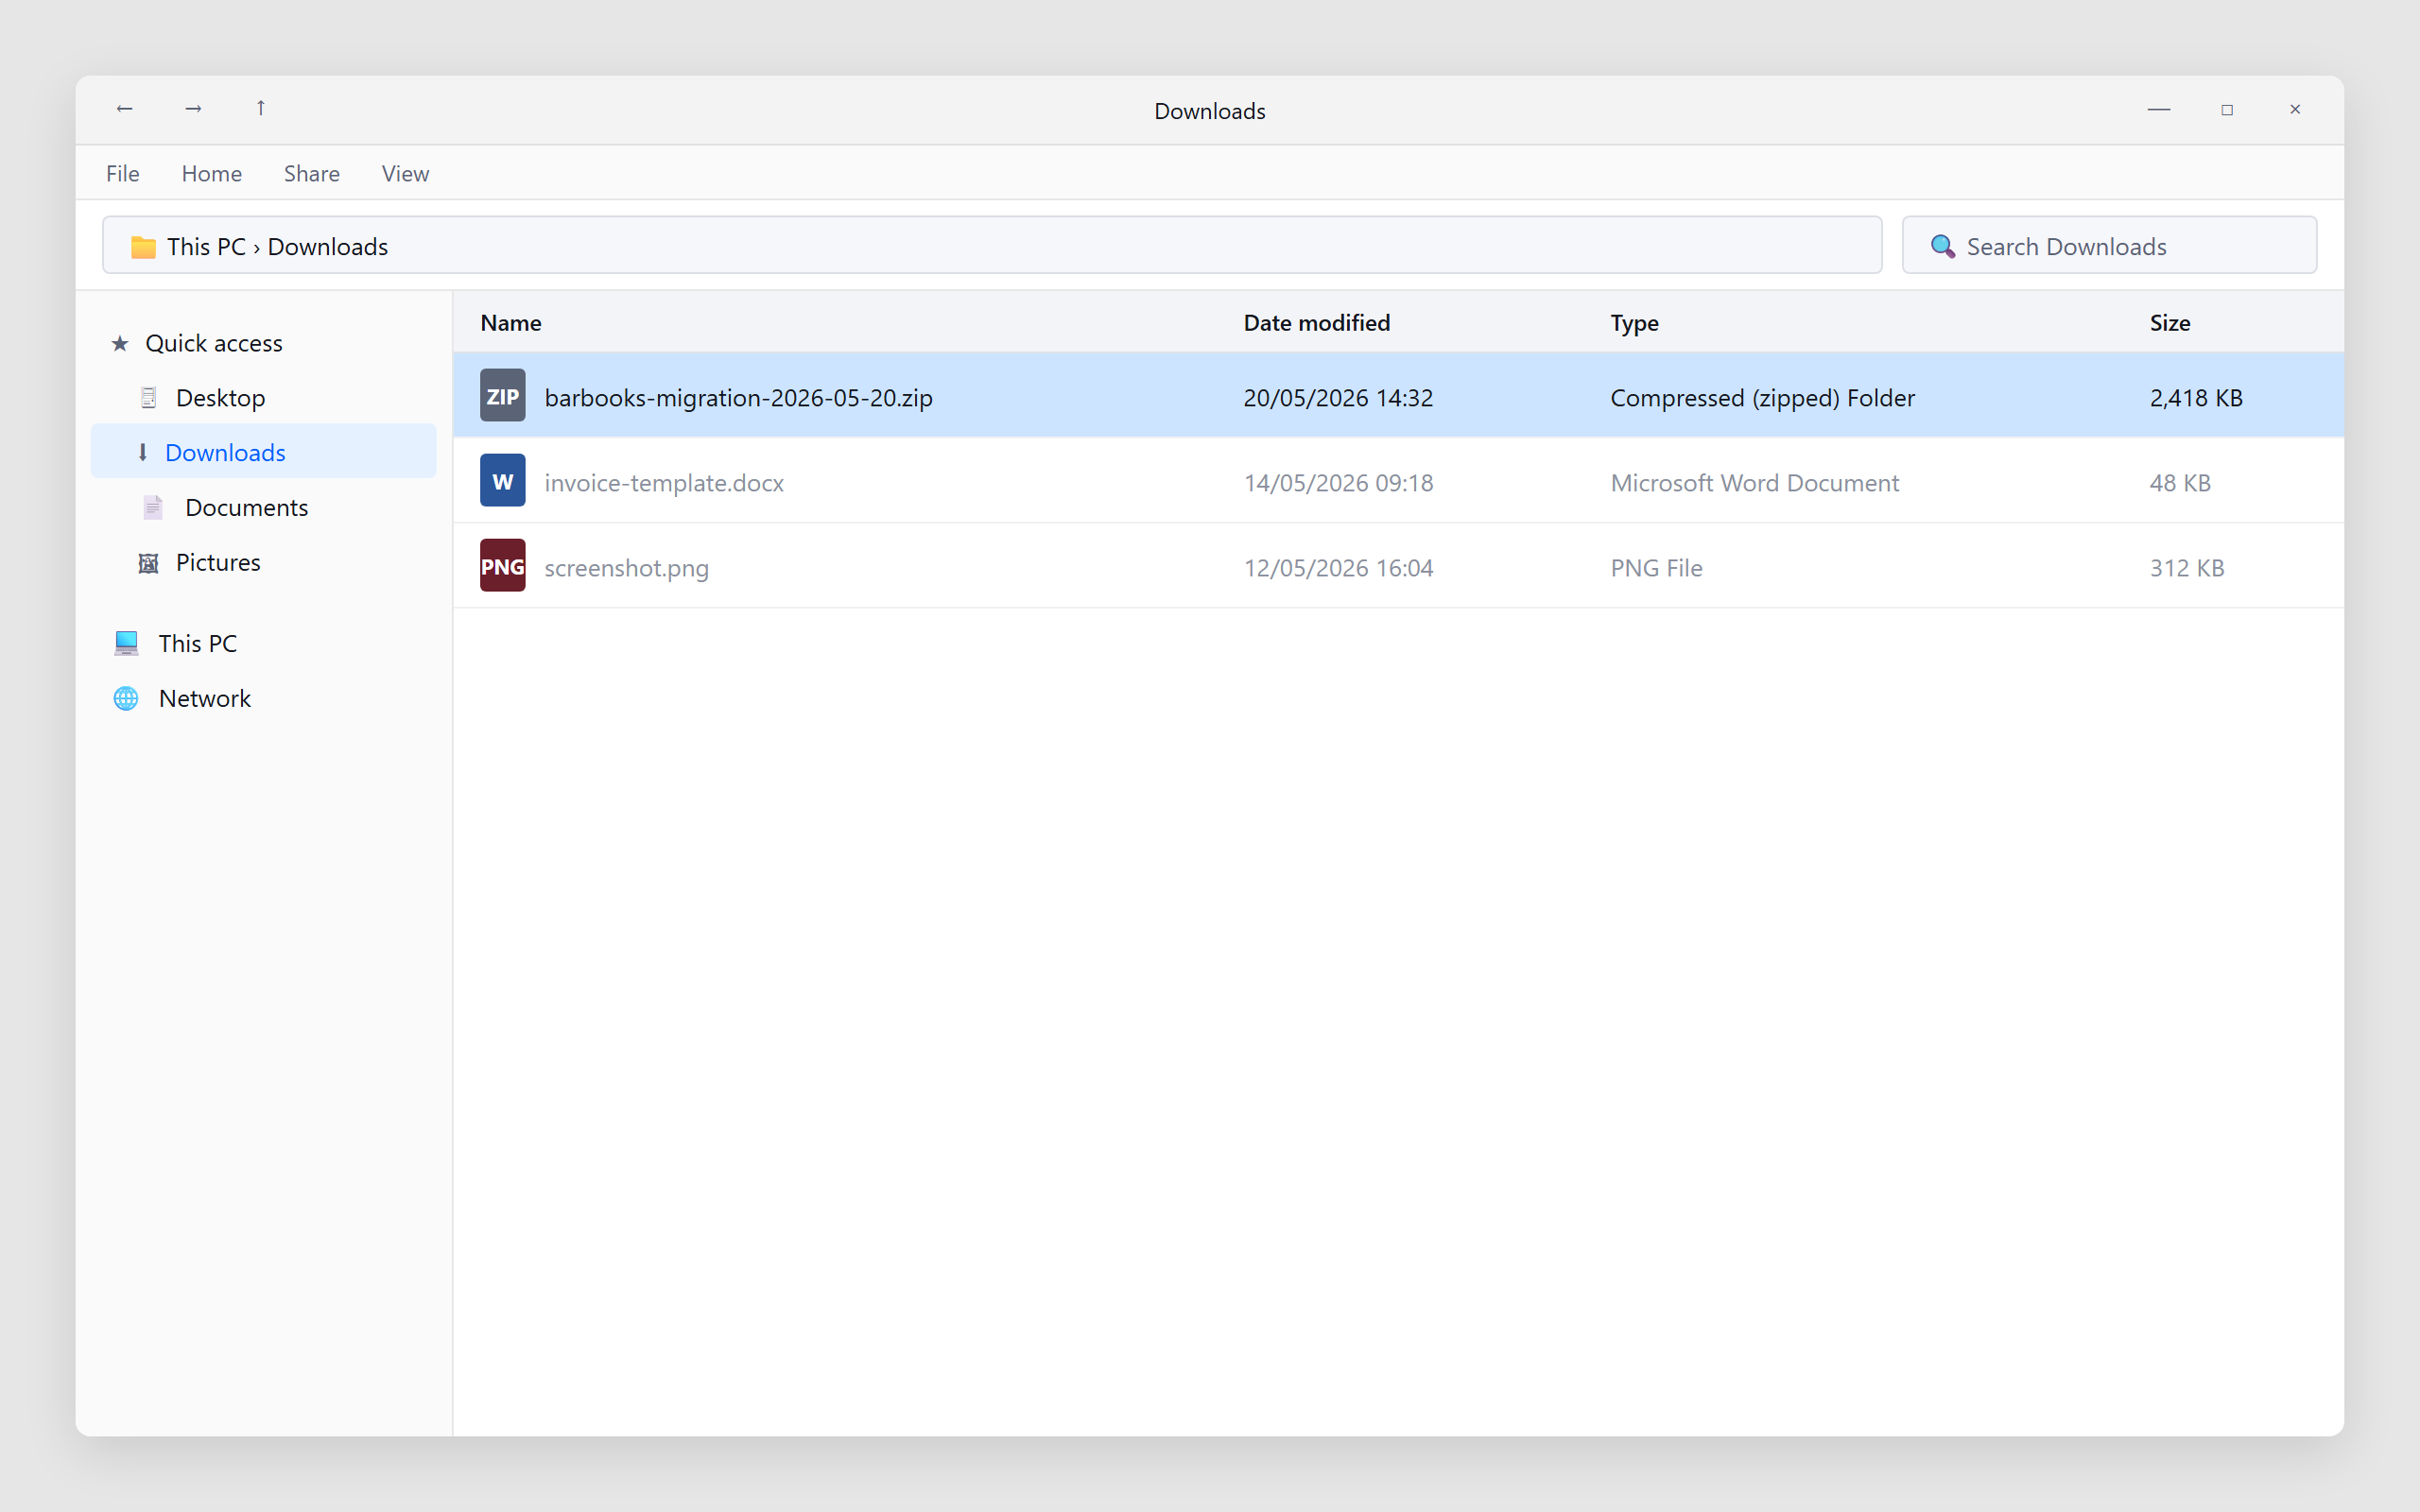Close the Downloads window
The height and width of the screenshot is (1512, 2420).
tap(2295, 109)
